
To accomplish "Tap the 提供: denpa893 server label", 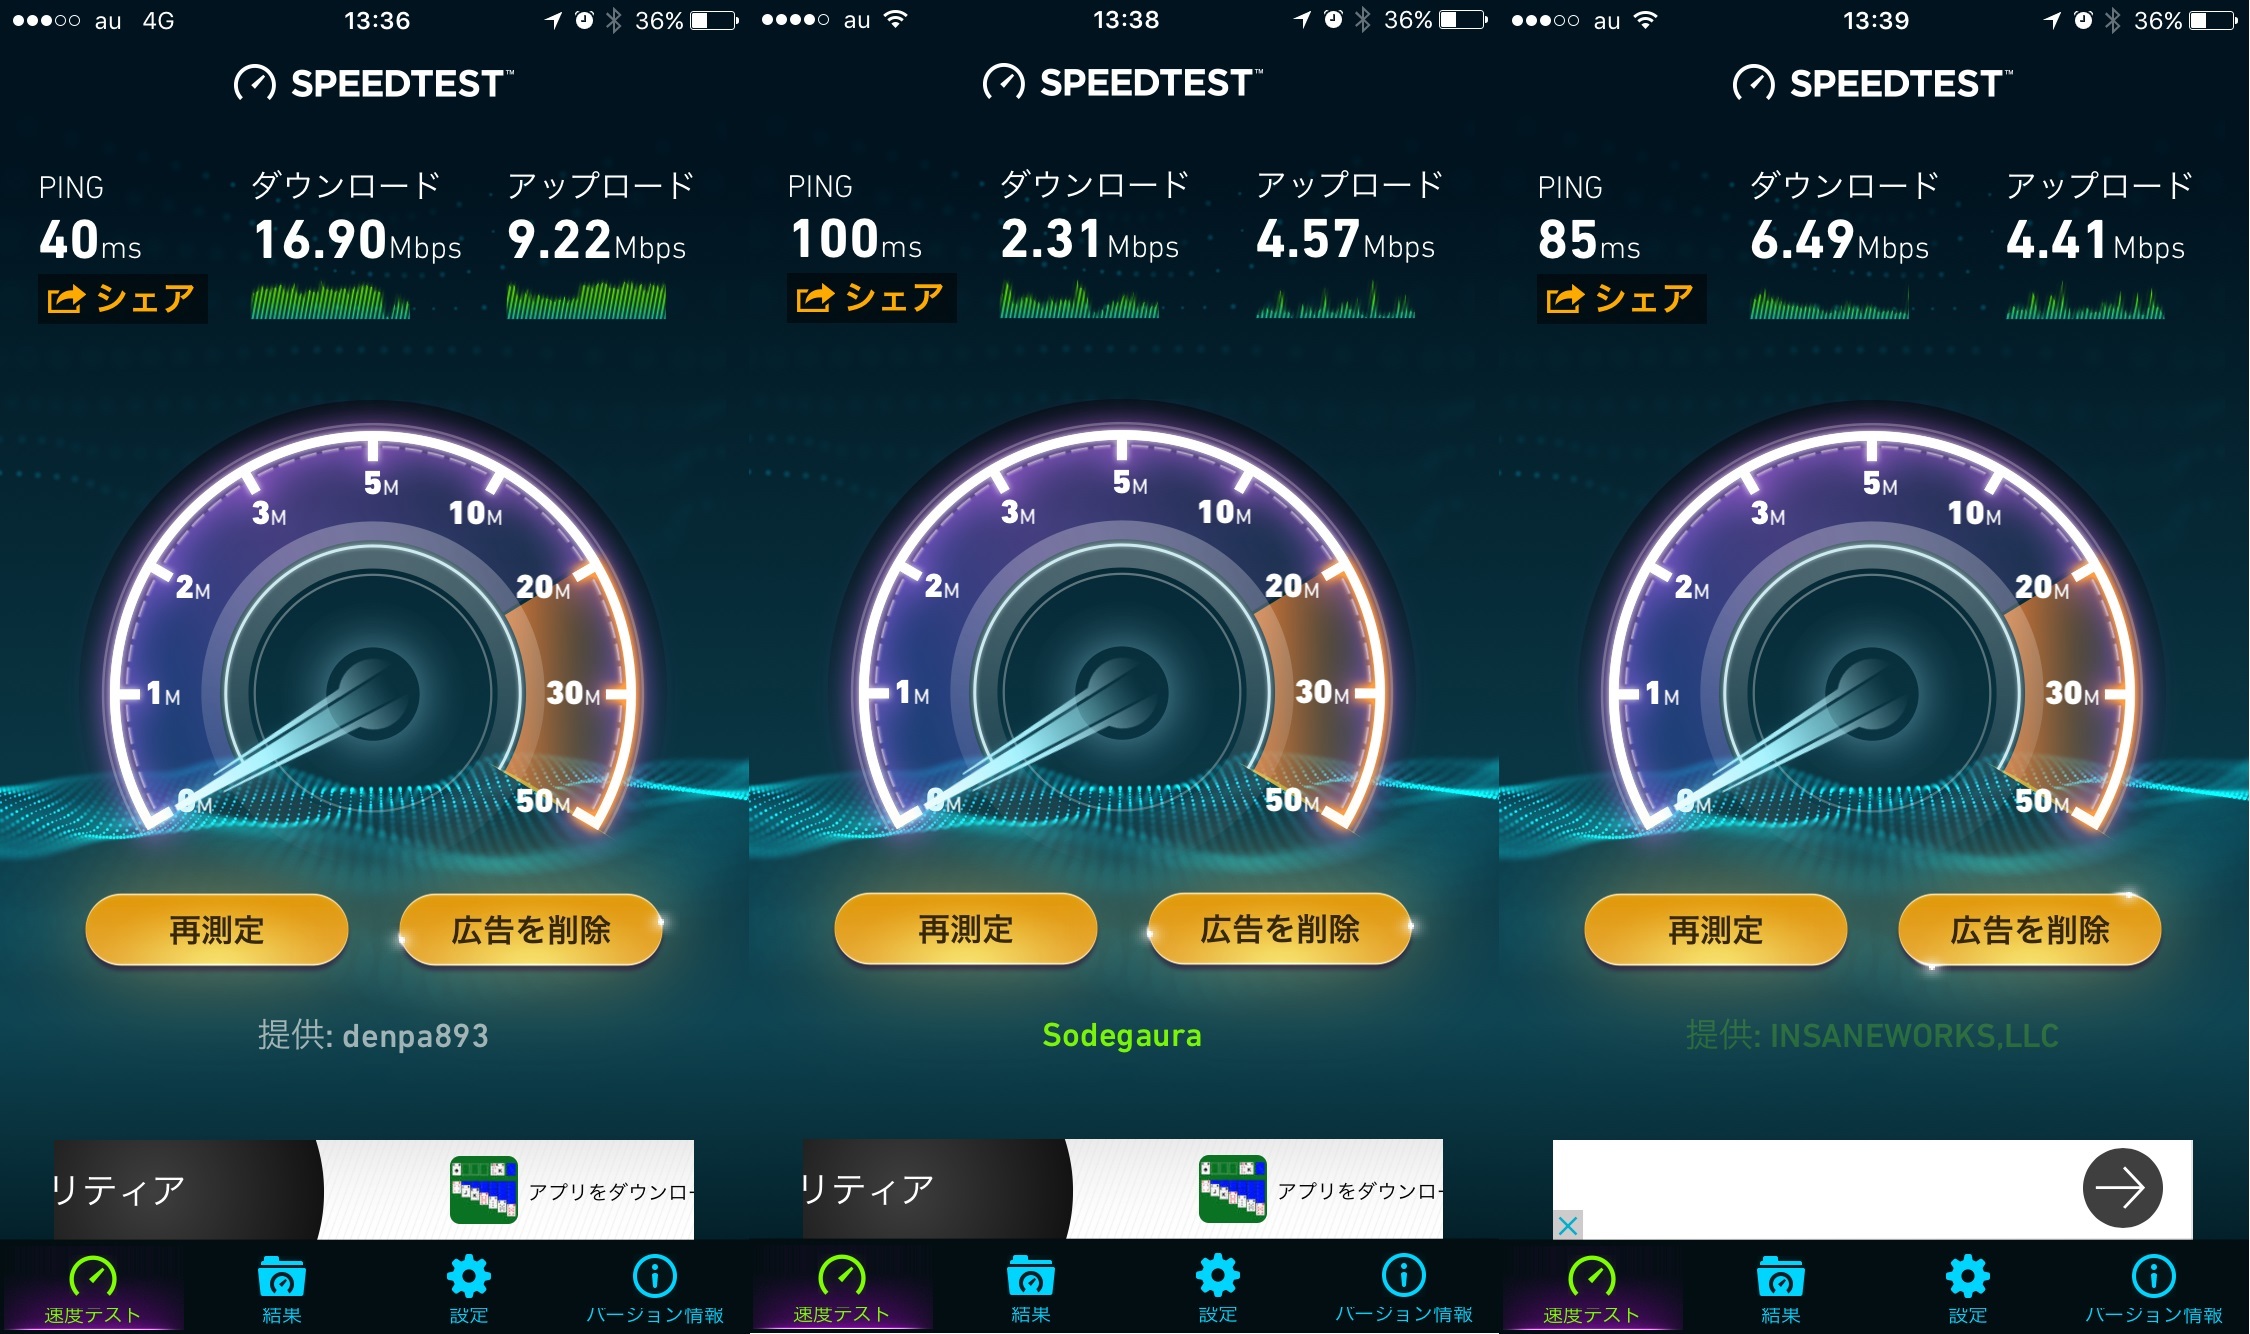I will 373,1035.
